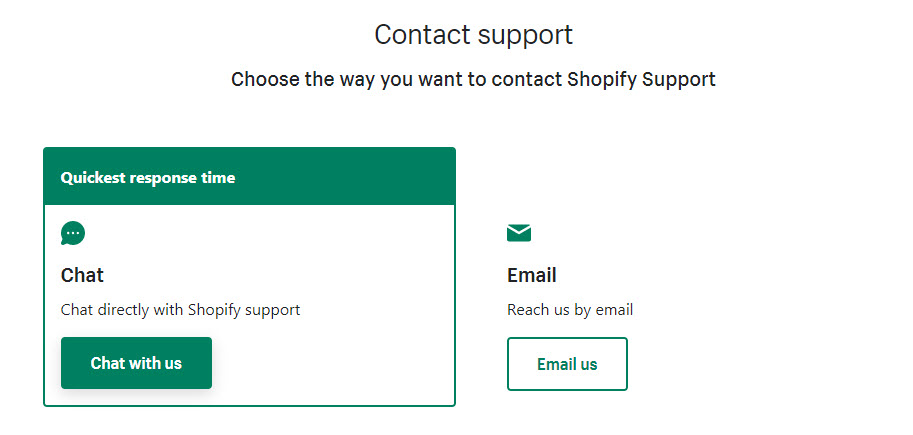Click the word "Choose" in the subtitle
913x435 pixels.
point(265,79)
